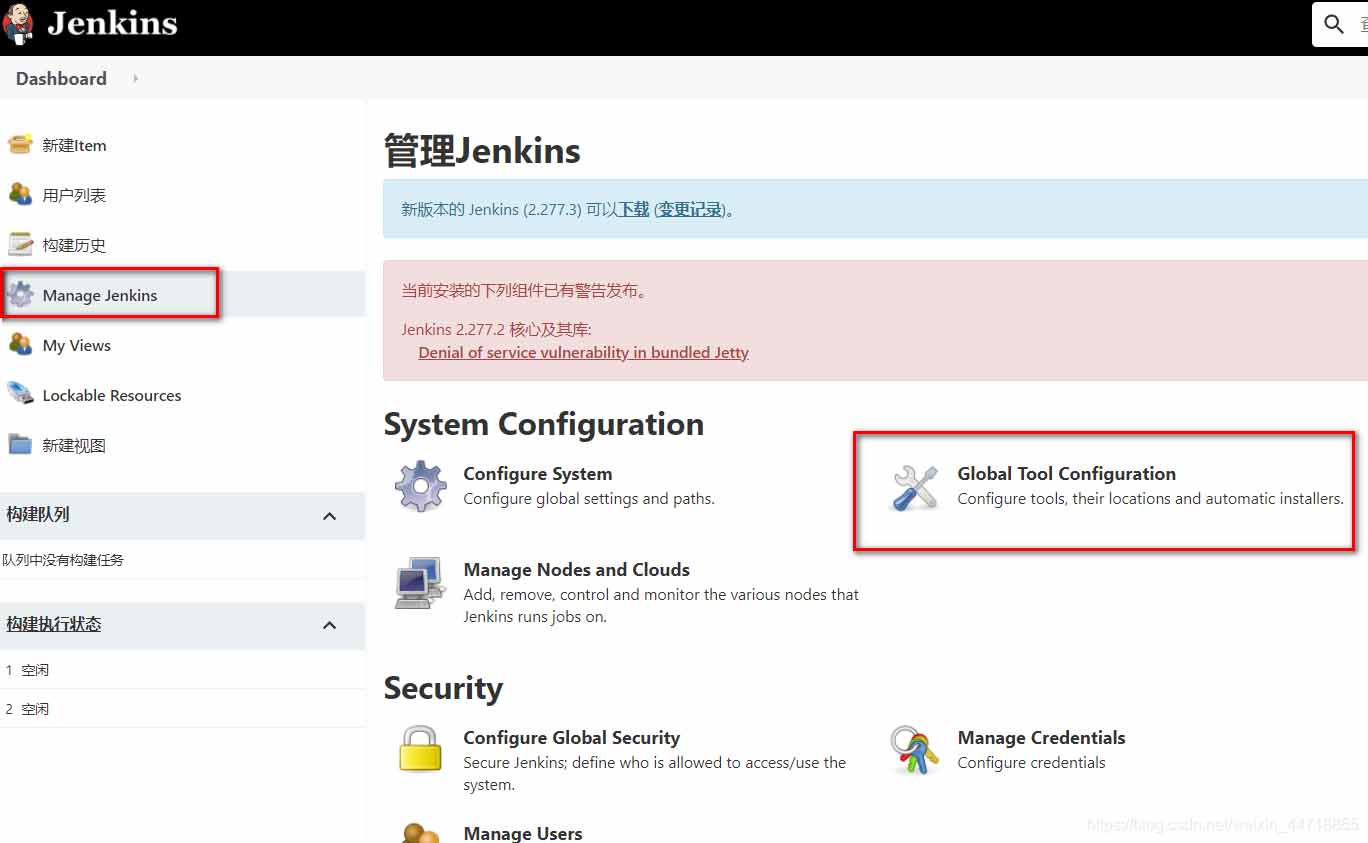Open the 新建视图 link
Image resolution: width=1368 pixels, height=843 pixels.
point(74,445)
